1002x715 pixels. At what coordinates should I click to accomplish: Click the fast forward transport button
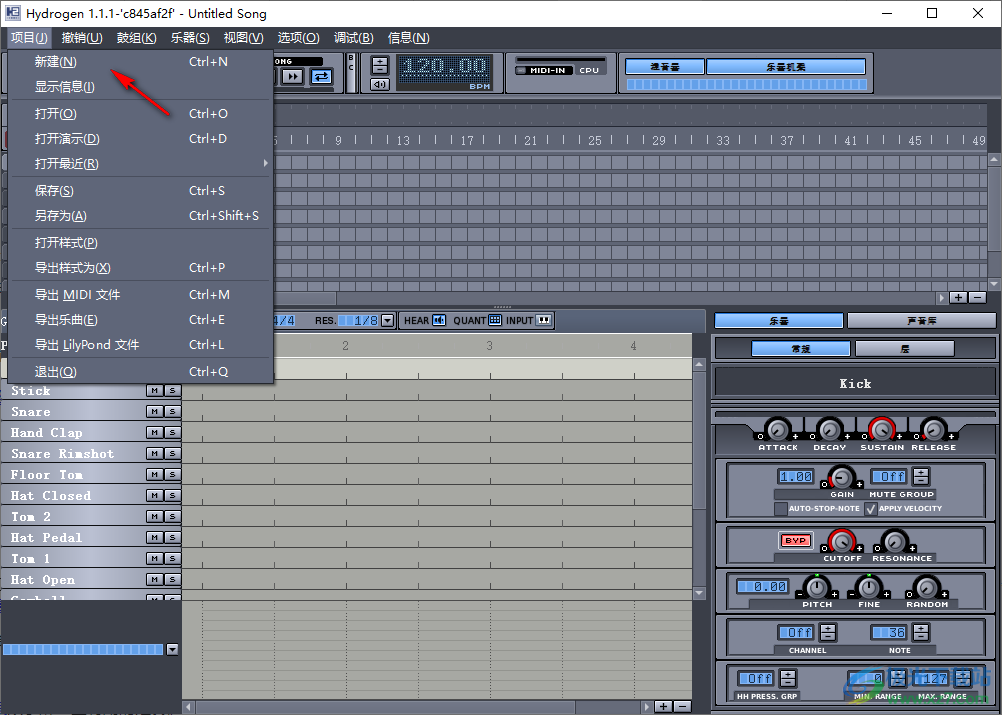[x=293, y=77]
